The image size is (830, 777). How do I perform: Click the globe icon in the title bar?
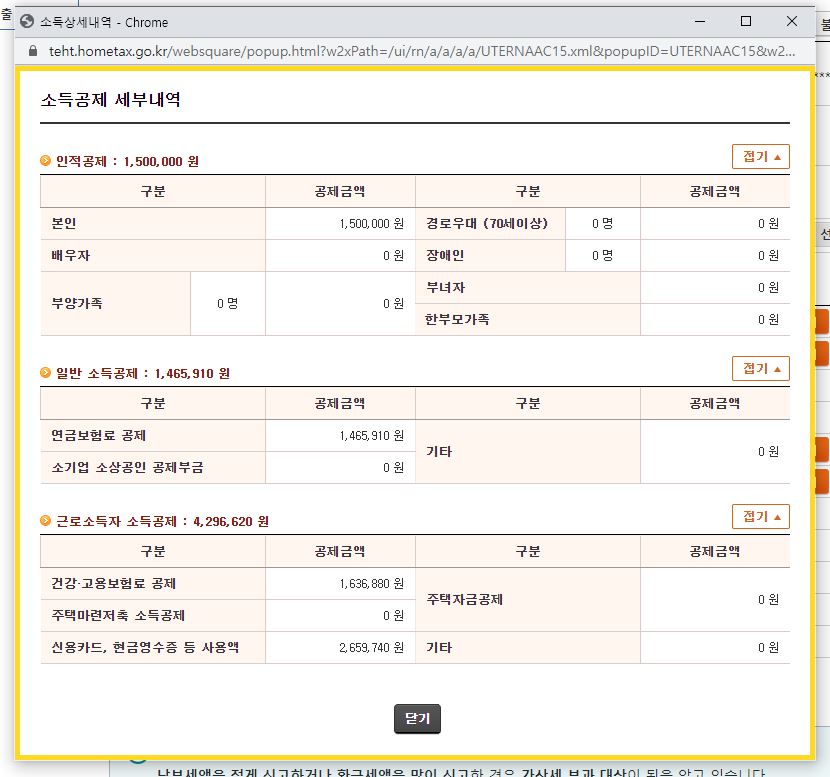click(x=27, y=21)
